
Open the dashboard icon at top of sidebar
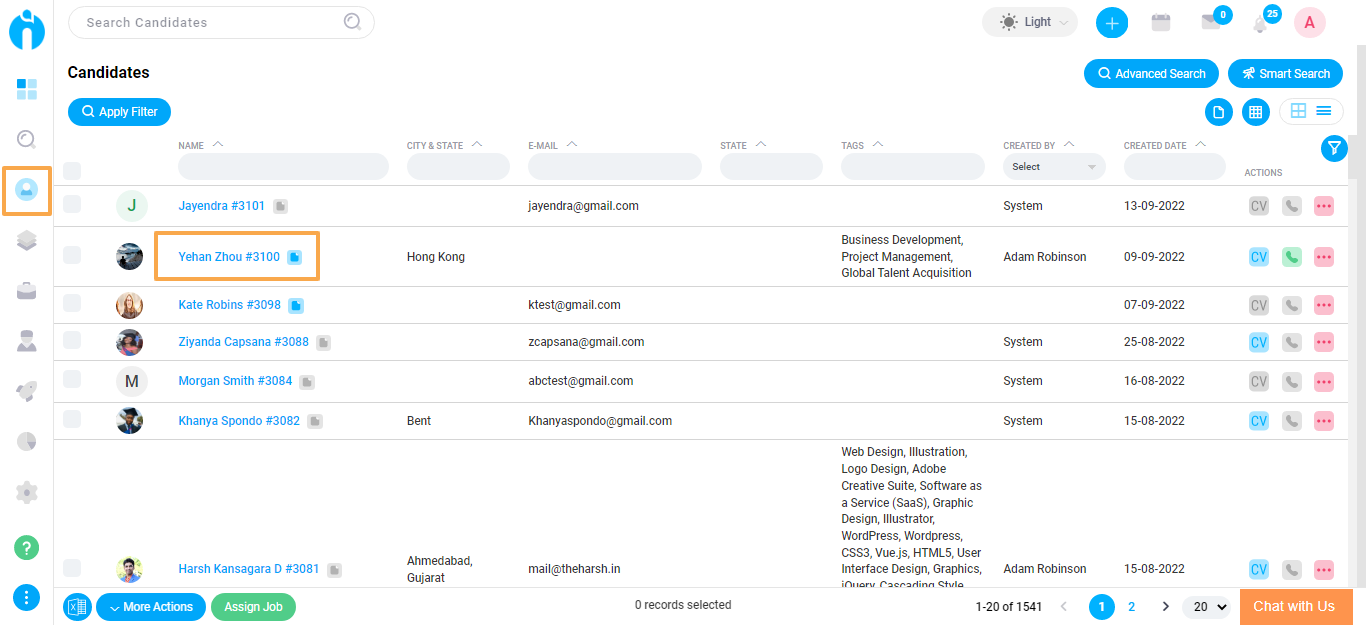point(27,89)
